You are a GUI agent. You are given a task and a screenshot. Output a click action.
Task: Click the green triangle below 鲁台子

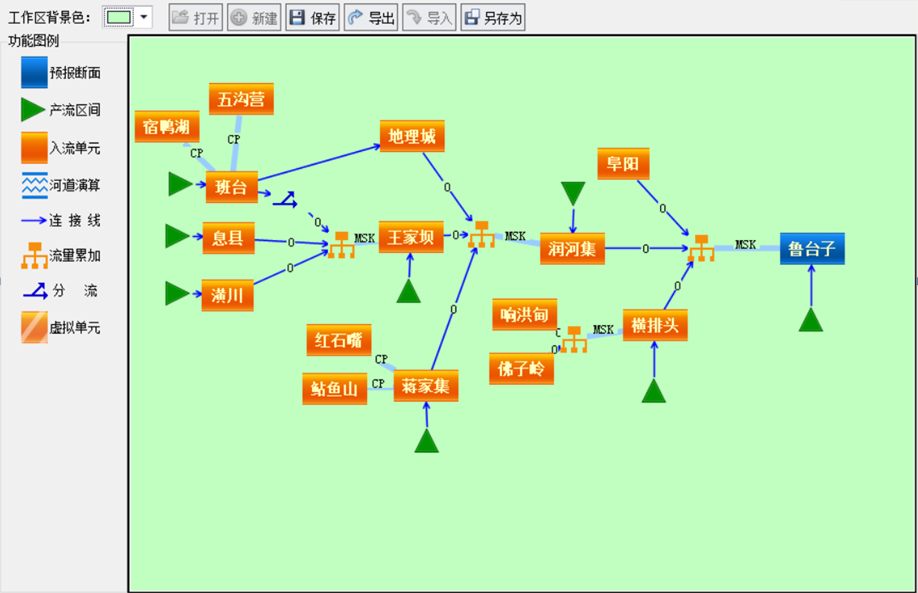[x=811, y=320]
